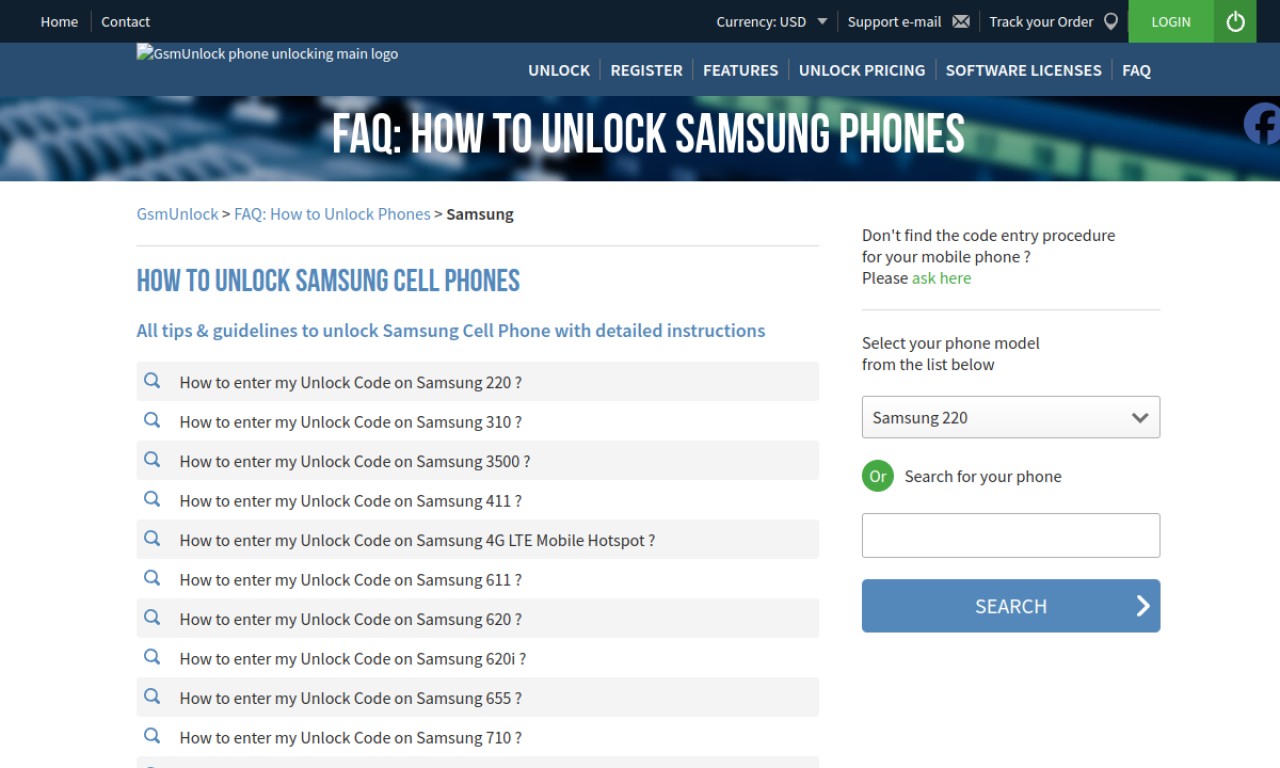Viewport: 1280px width, 768px height.
Task: Open 'FAQ: How to Unlock Phones' breadcrumb
Action: 332,214
